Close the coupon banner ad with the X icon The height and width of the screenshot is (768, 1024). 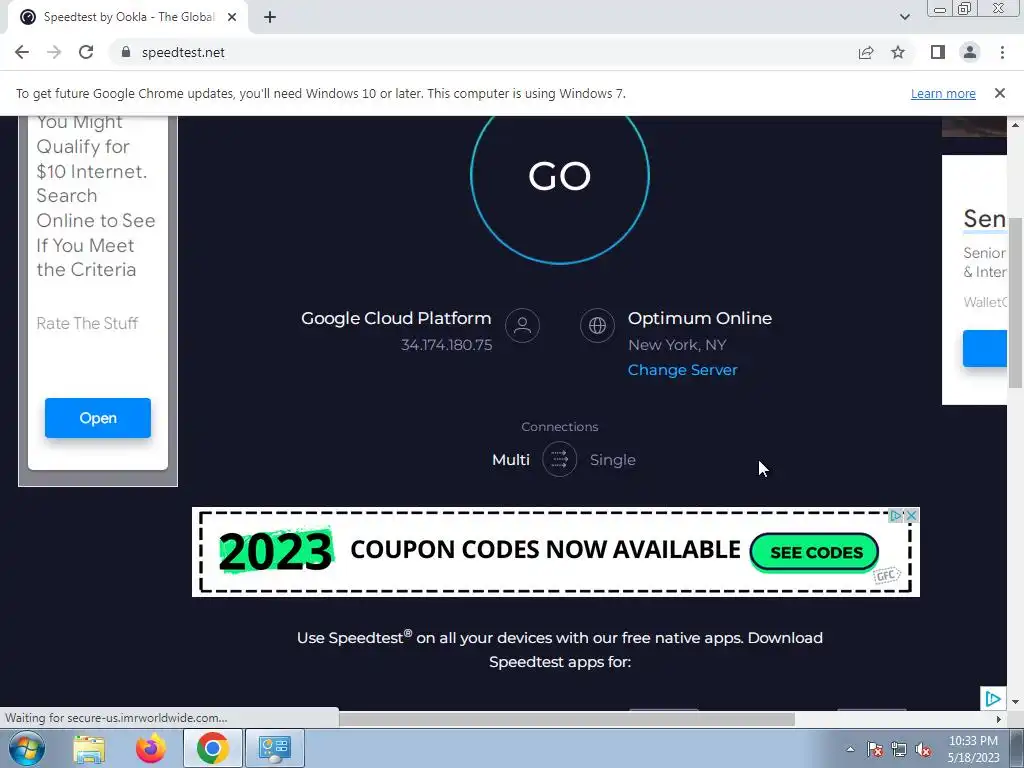pyautogui.click(x=912, y=516)
